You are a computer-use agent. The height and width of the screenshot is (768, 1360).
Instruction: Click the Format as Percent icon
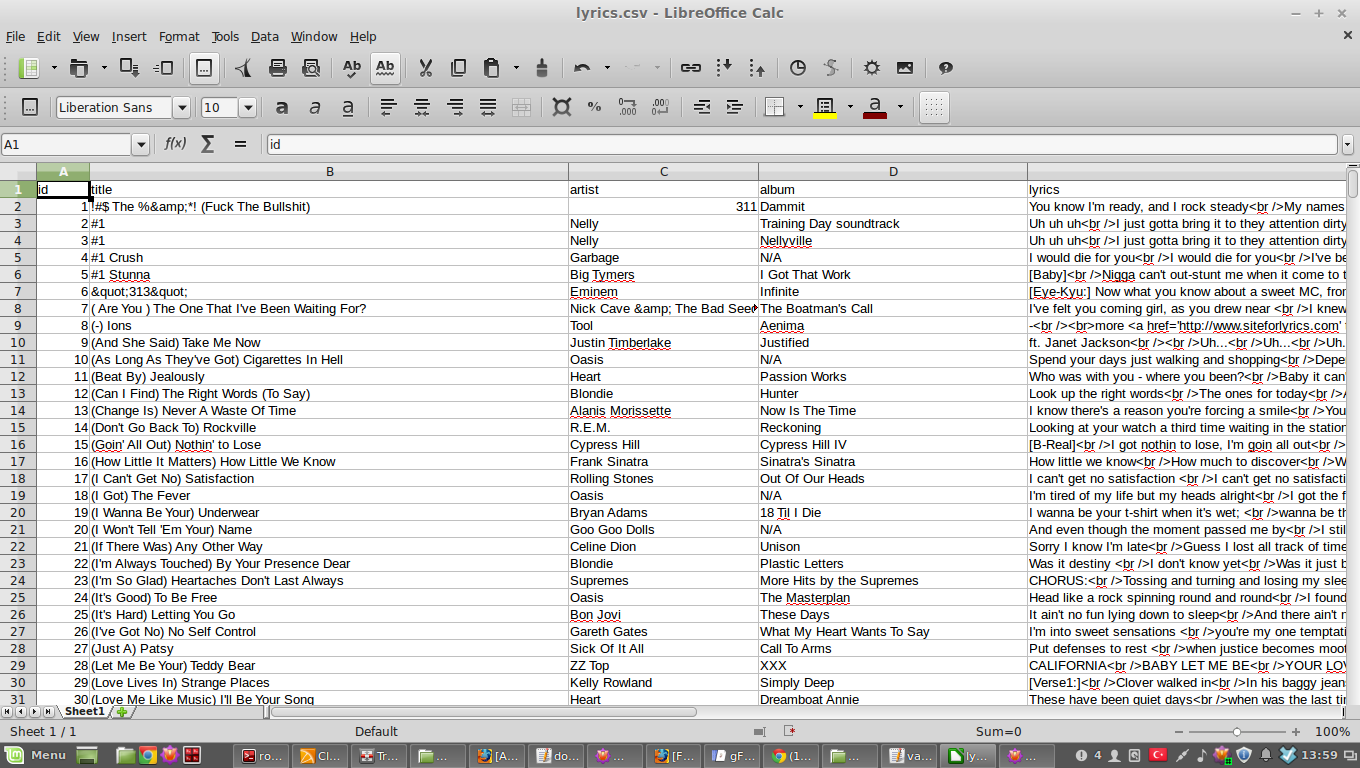coord(594,107)
